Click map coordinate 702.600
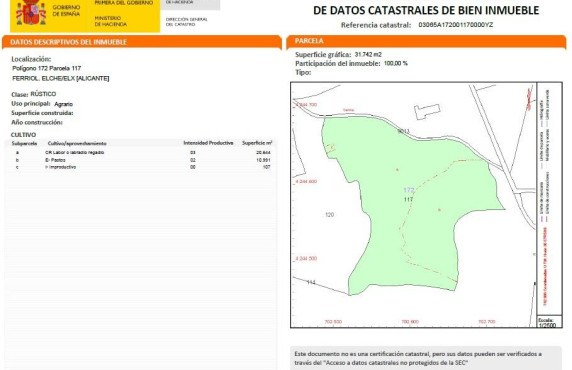 point(410,322)
